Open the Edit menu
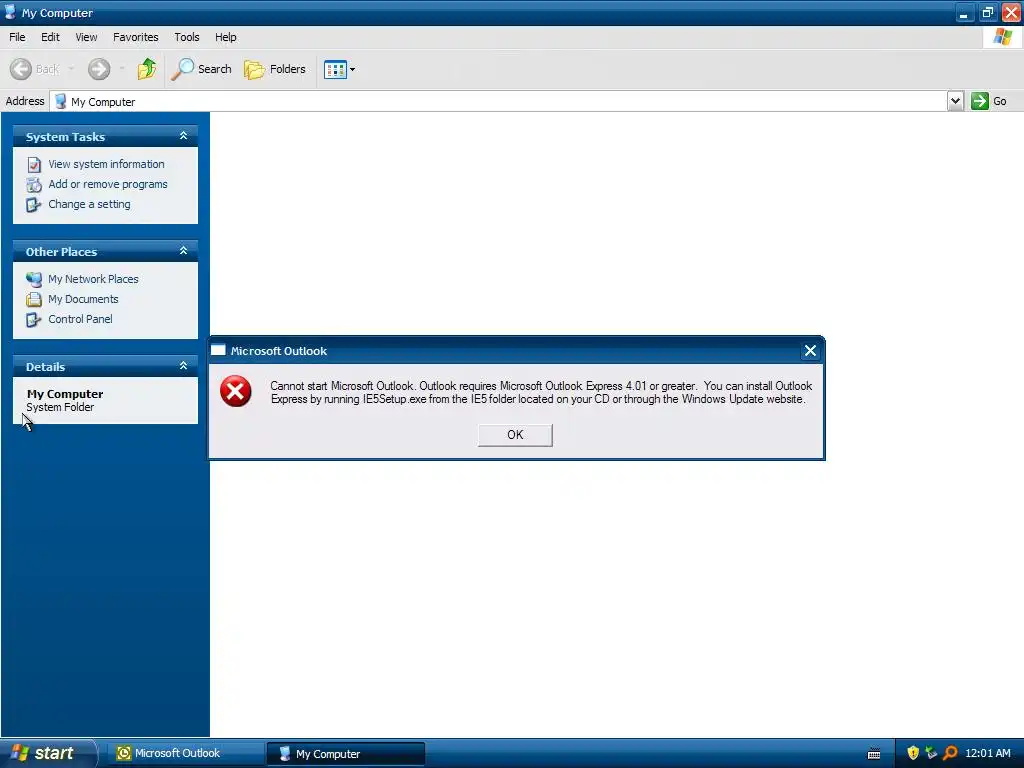The image size is (1024, 768). click(50, 37)
